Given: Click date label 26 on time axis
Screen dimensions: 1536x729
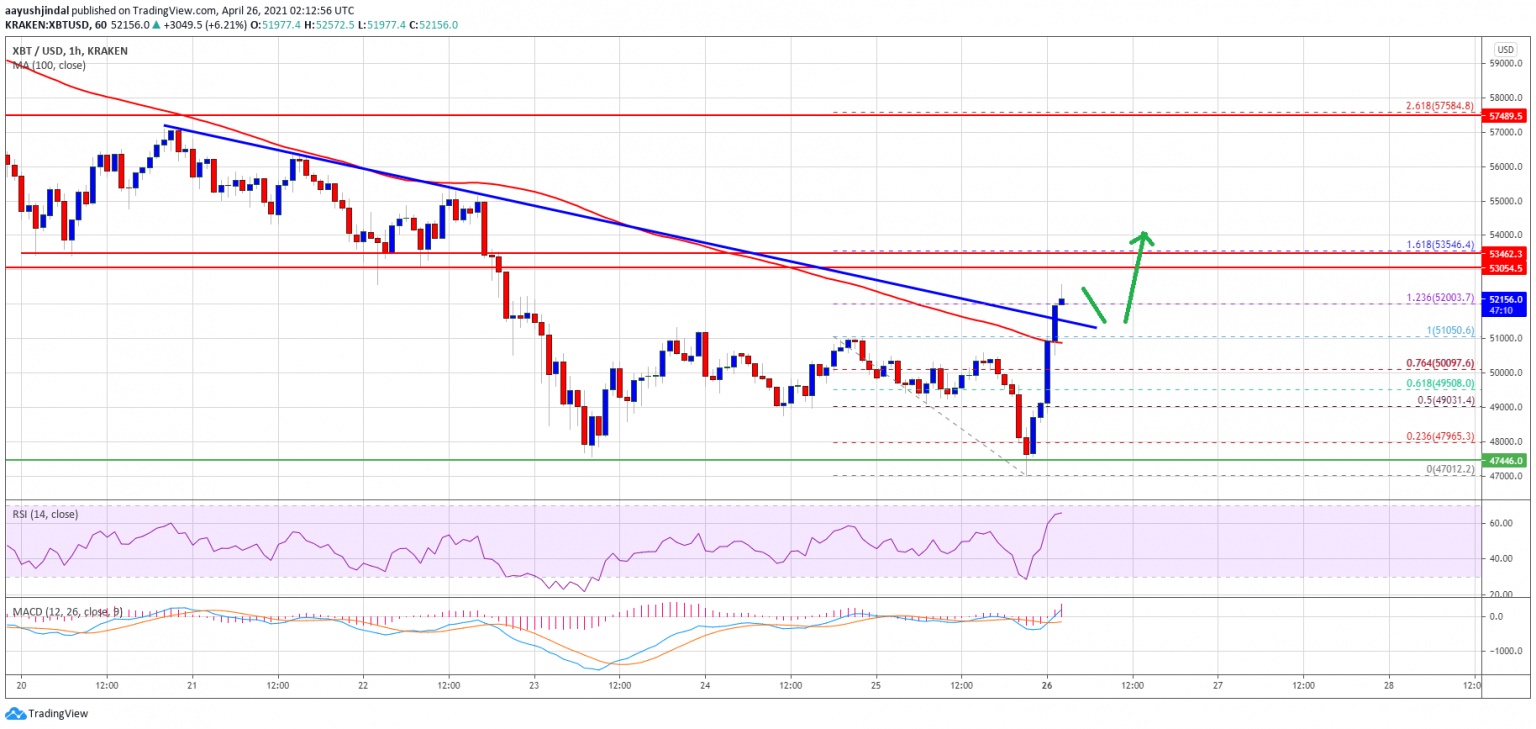Looking at the screenshot, I should (1047, 687).
